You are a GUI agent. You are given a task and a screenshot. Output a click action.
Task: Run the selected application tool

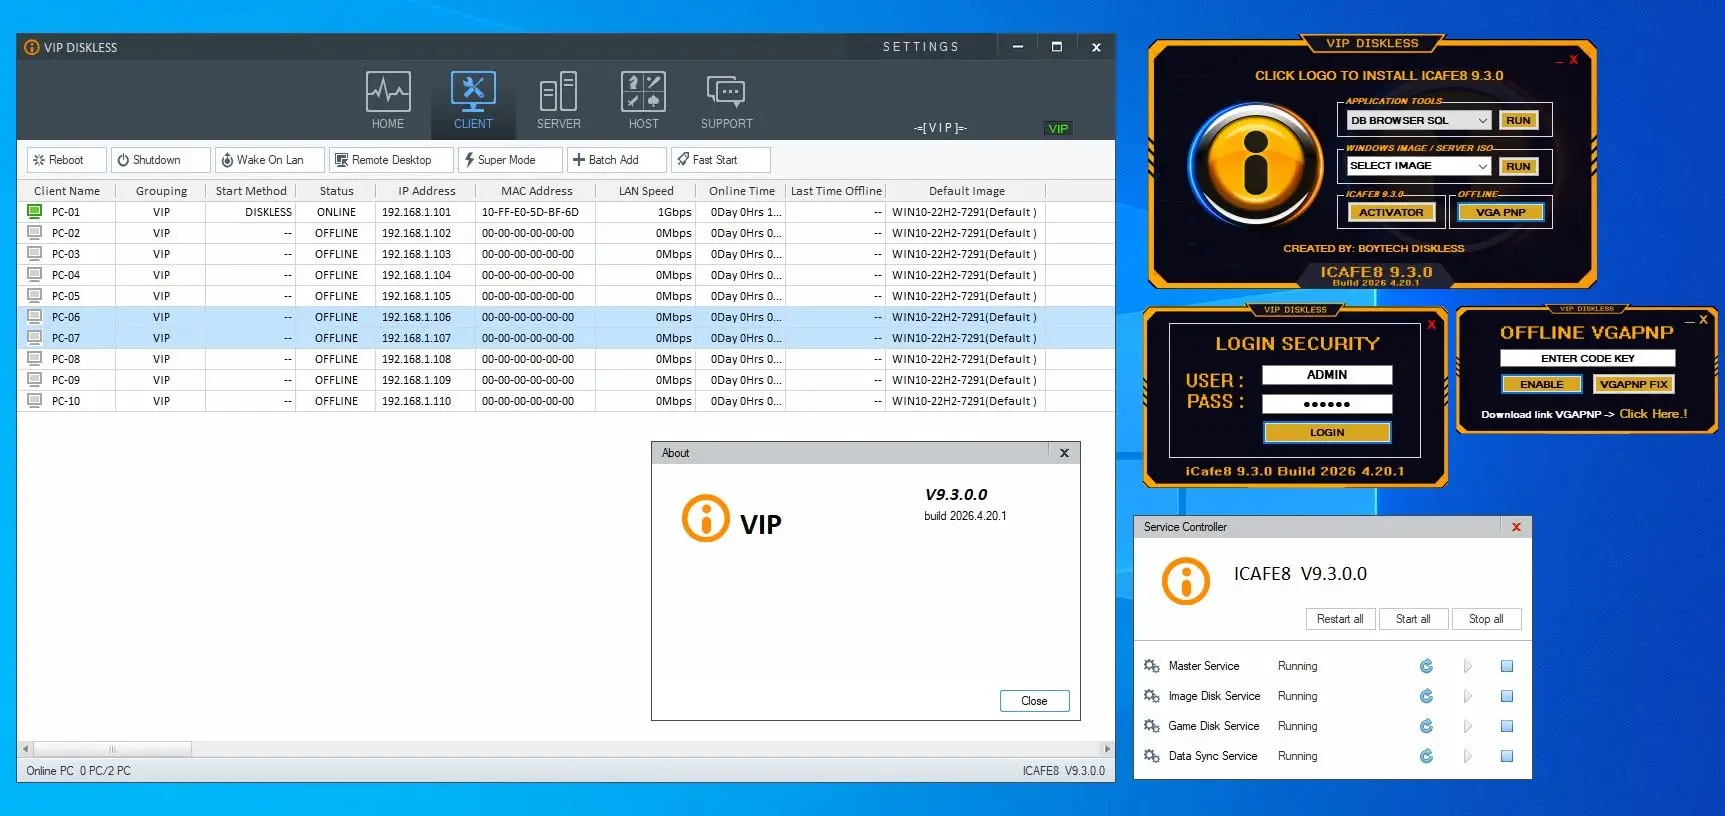(x=1518, y=120)
